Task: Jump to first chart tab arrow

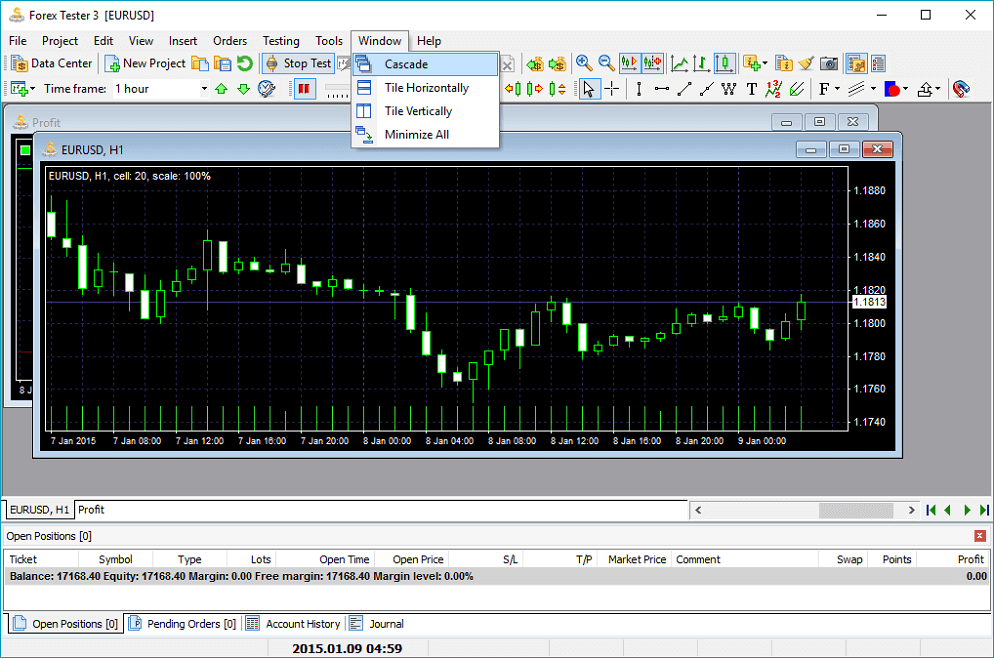Action: pyautogui.click(x=931, y=510)
